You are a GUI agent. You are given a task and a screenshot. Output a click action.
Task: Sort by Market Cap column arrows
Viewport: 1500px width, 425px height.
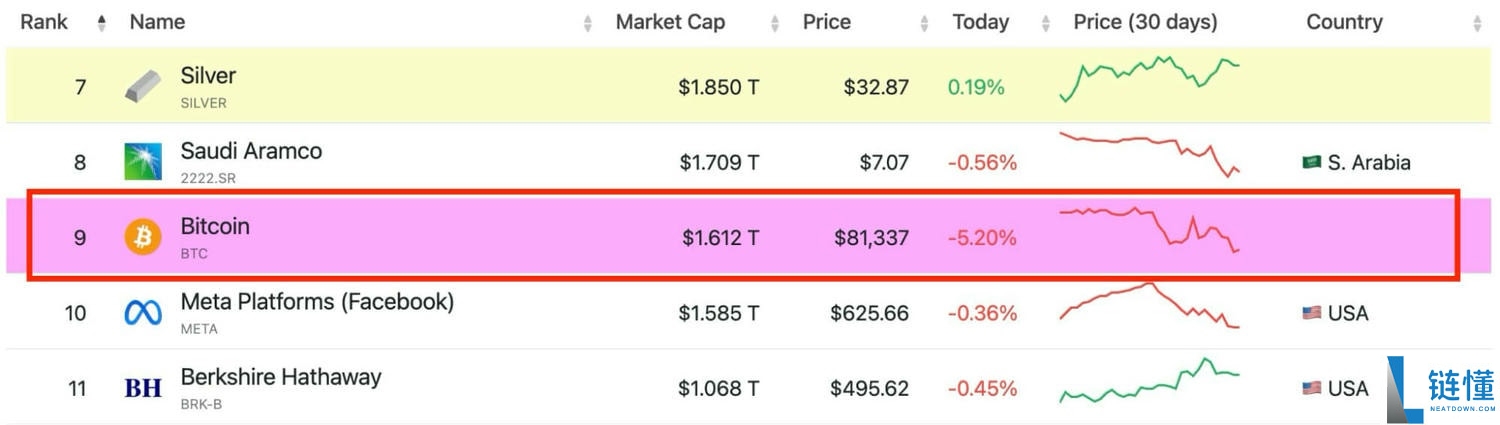[775, 23]
